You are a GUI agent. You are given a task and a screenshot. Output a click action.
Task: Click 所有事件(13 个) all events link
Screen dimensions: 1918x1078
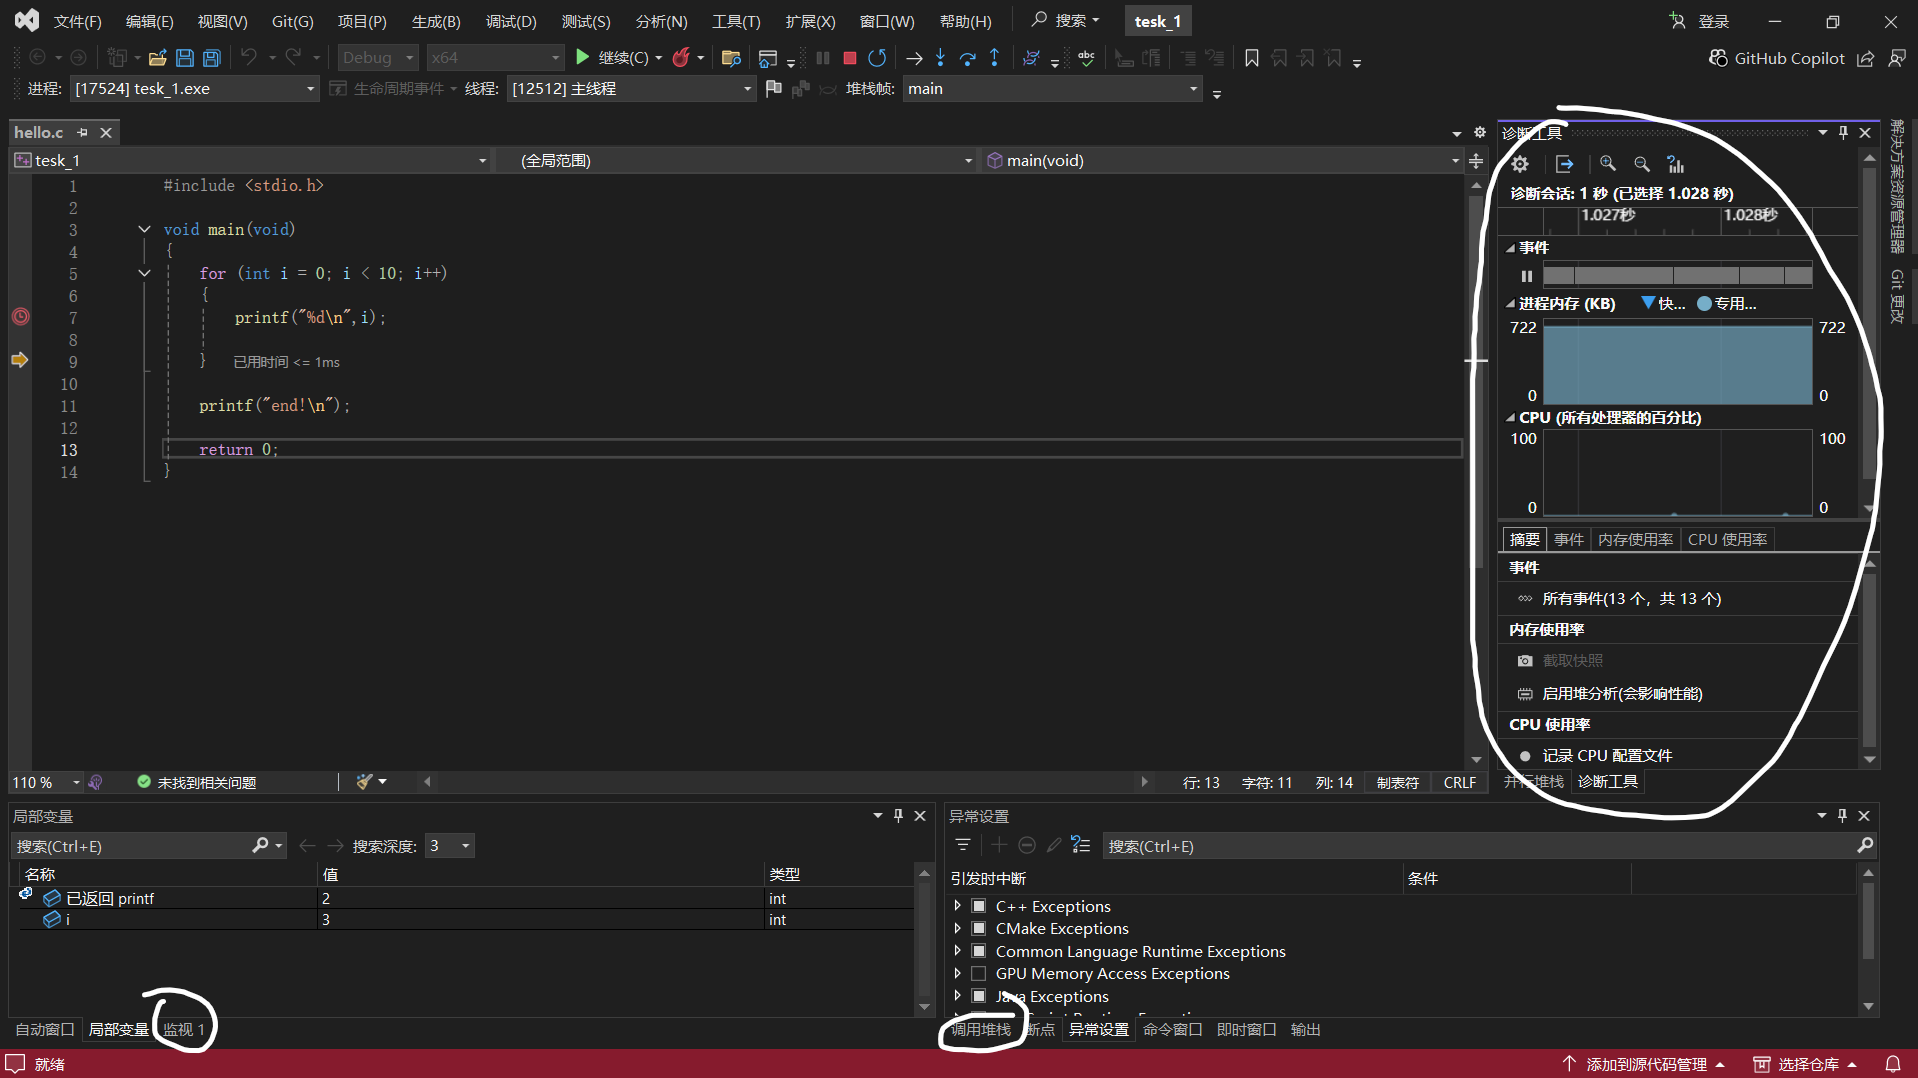1631,599
